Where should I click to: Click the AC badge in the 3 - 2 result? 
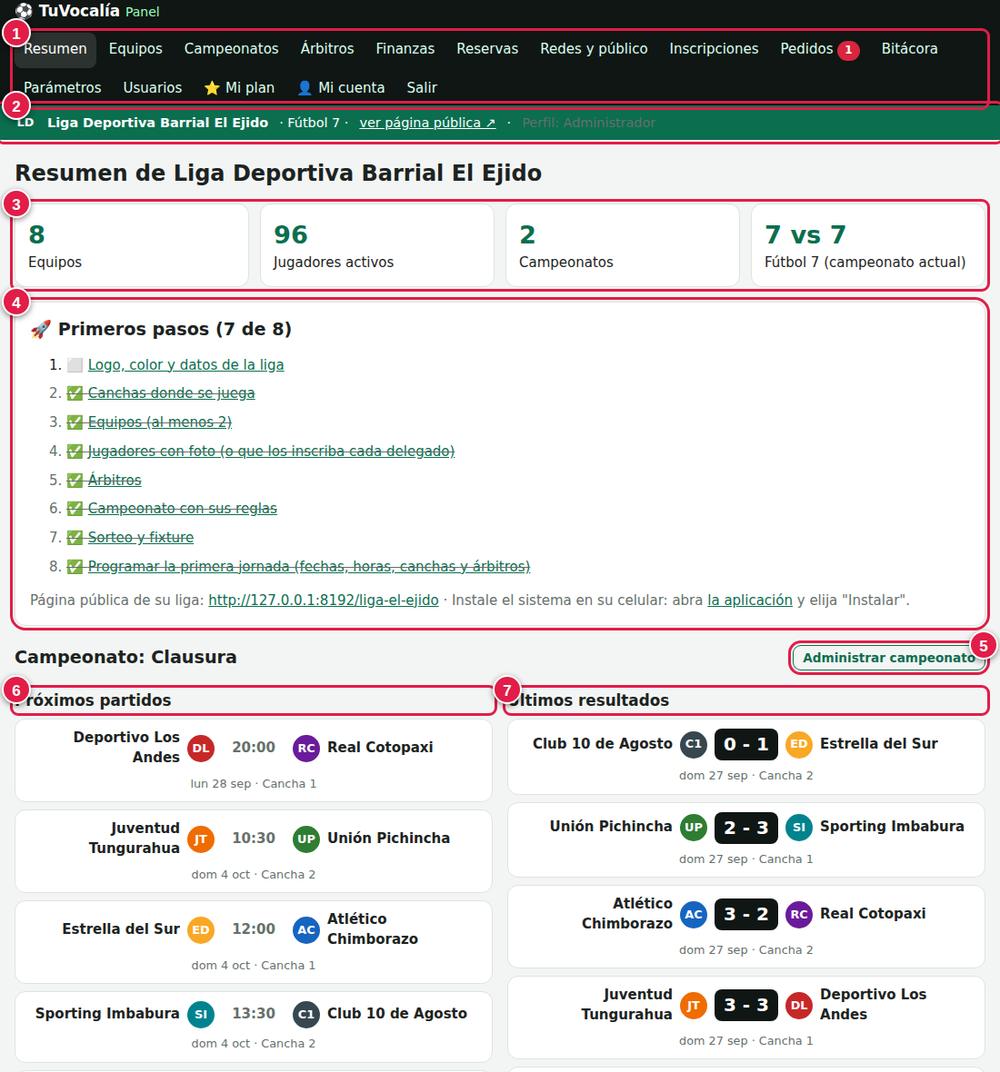[x=694, y=915]
